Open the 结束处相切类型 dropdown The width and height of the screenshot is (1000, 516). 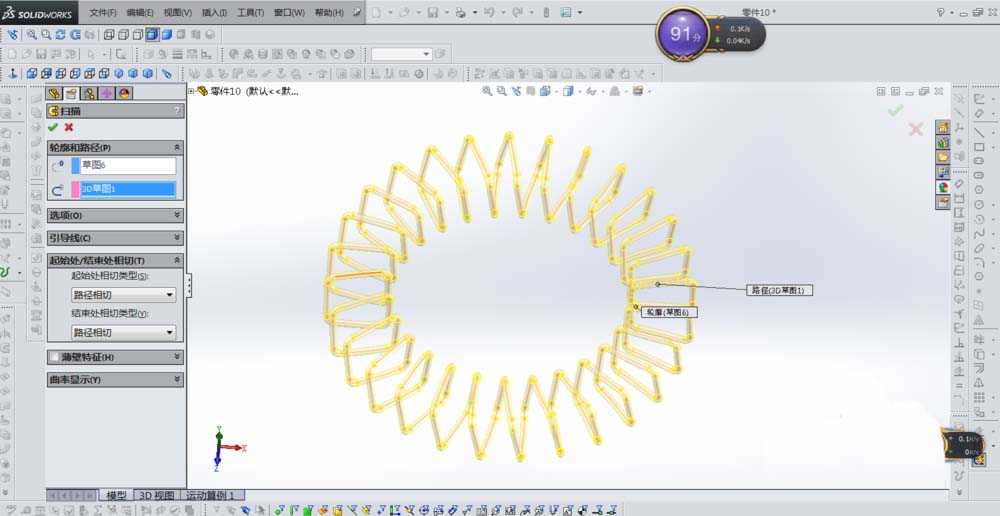[x=124, y=332]
